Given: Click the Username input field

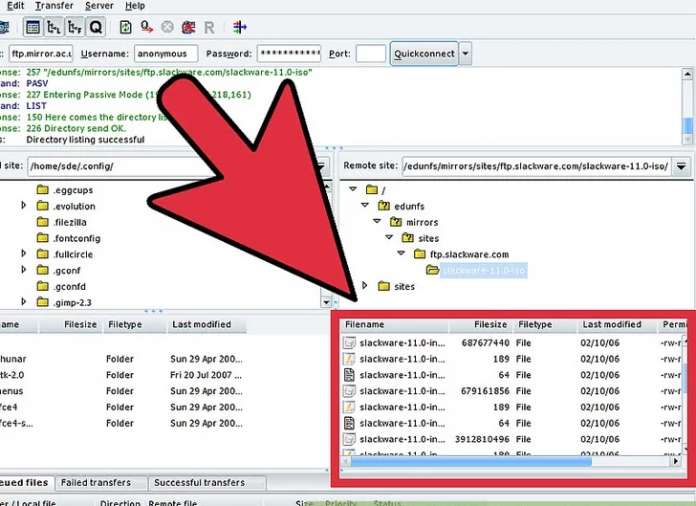Looking at the screenshot, I should [x=167, y=54].
